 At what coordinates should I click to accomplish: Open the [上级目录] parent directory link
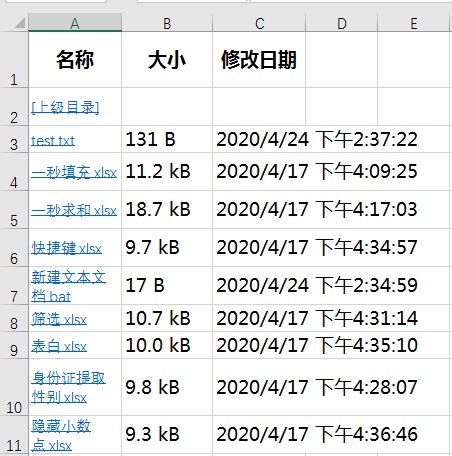pos(65,107)
